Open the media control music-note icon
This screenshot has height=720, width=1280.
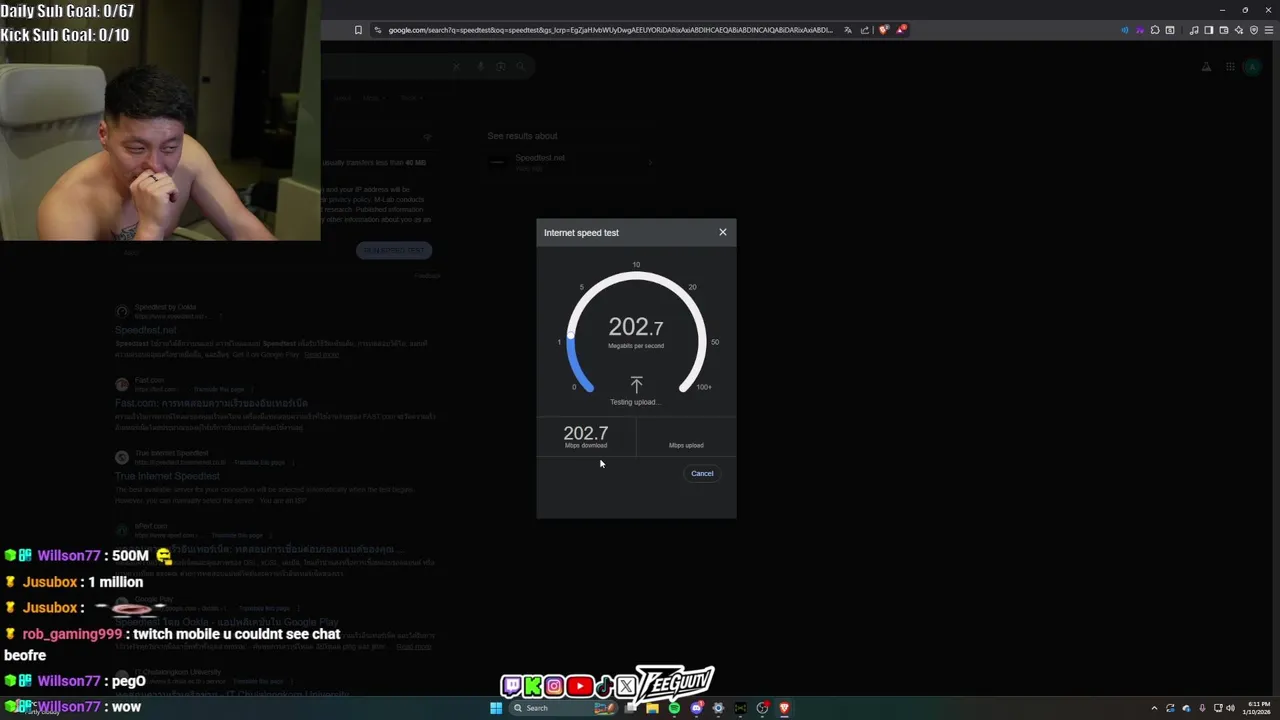tap(1194, 30)
